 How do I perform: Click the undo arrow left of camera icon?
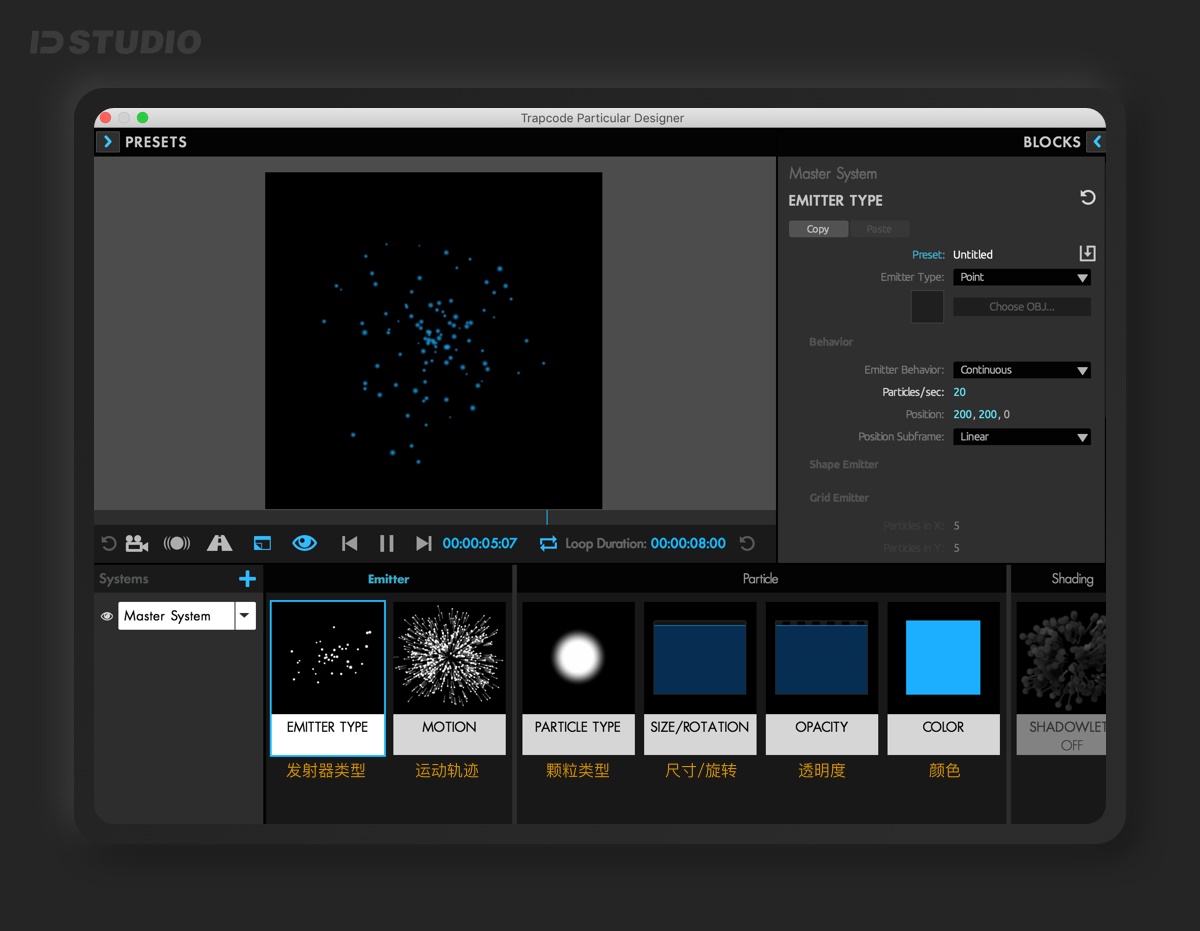[108, 543]
